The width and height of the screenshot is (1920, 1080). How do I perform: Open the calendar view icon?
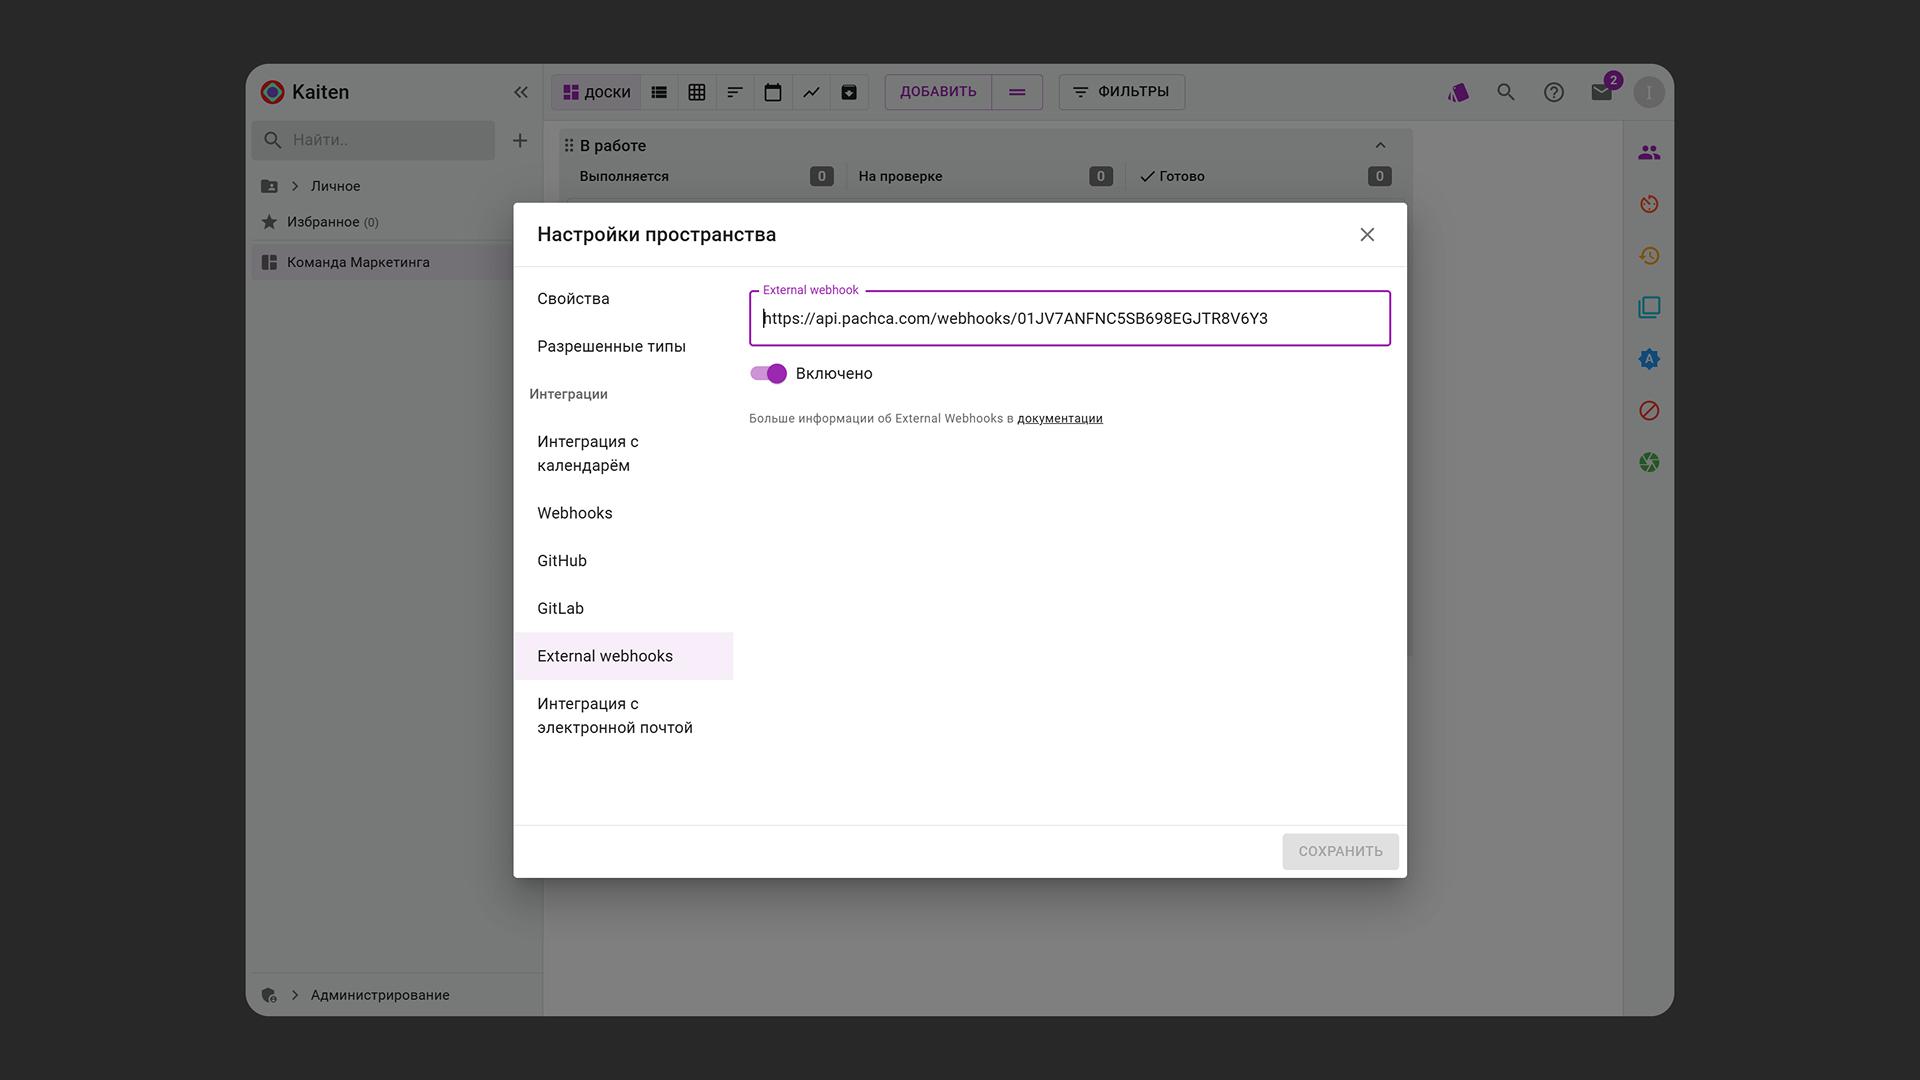[x=773, y=92]
